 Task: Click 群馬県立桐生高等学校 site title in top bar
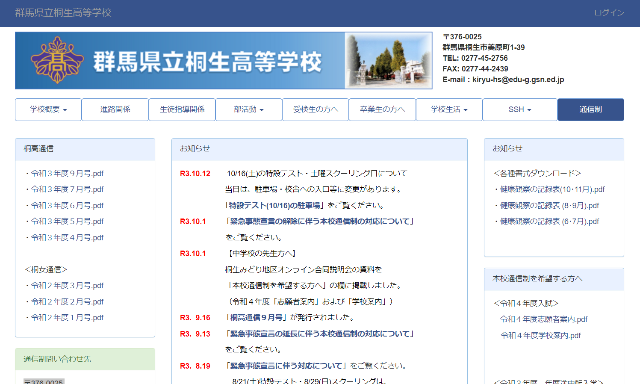[x=63, y=13]
